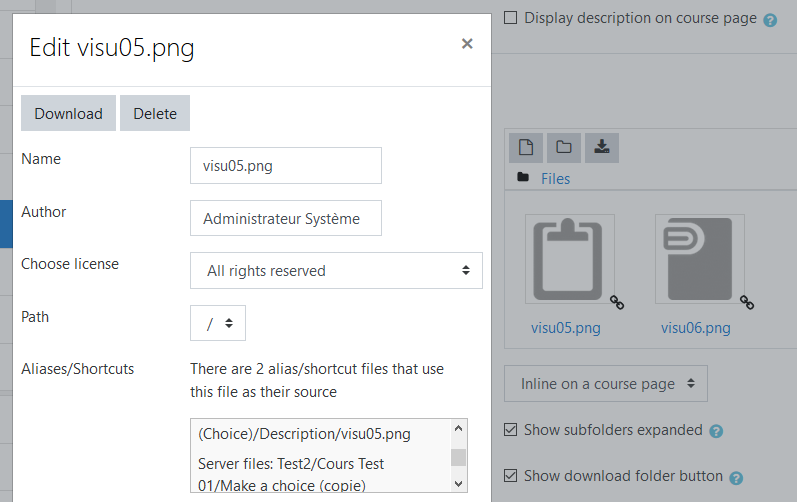Image resolution: width=797 pixels, height=502 pixels.
Task: Open the Choose license dropdown
Action: click(x=336, y=271)
